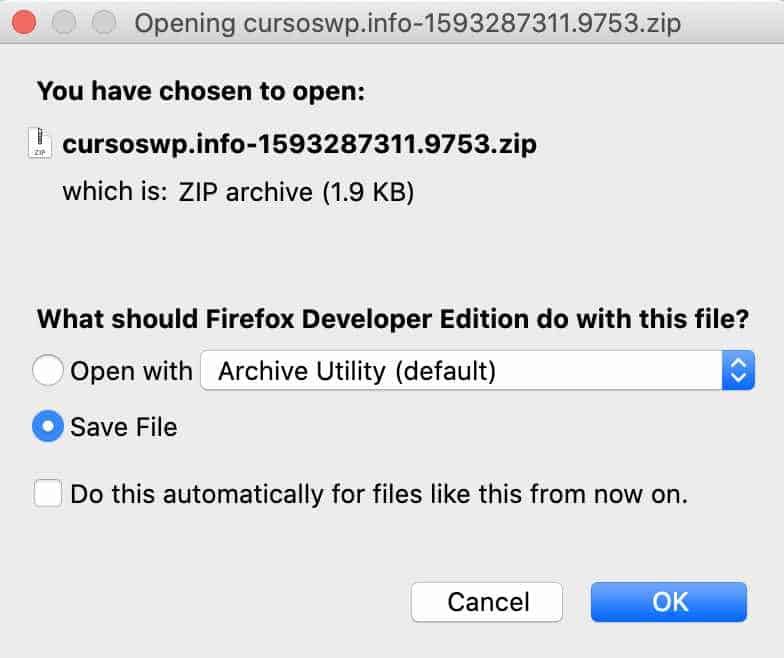
Task: Enable the "Do this automatically" checkbox
Action: [48, 494]
